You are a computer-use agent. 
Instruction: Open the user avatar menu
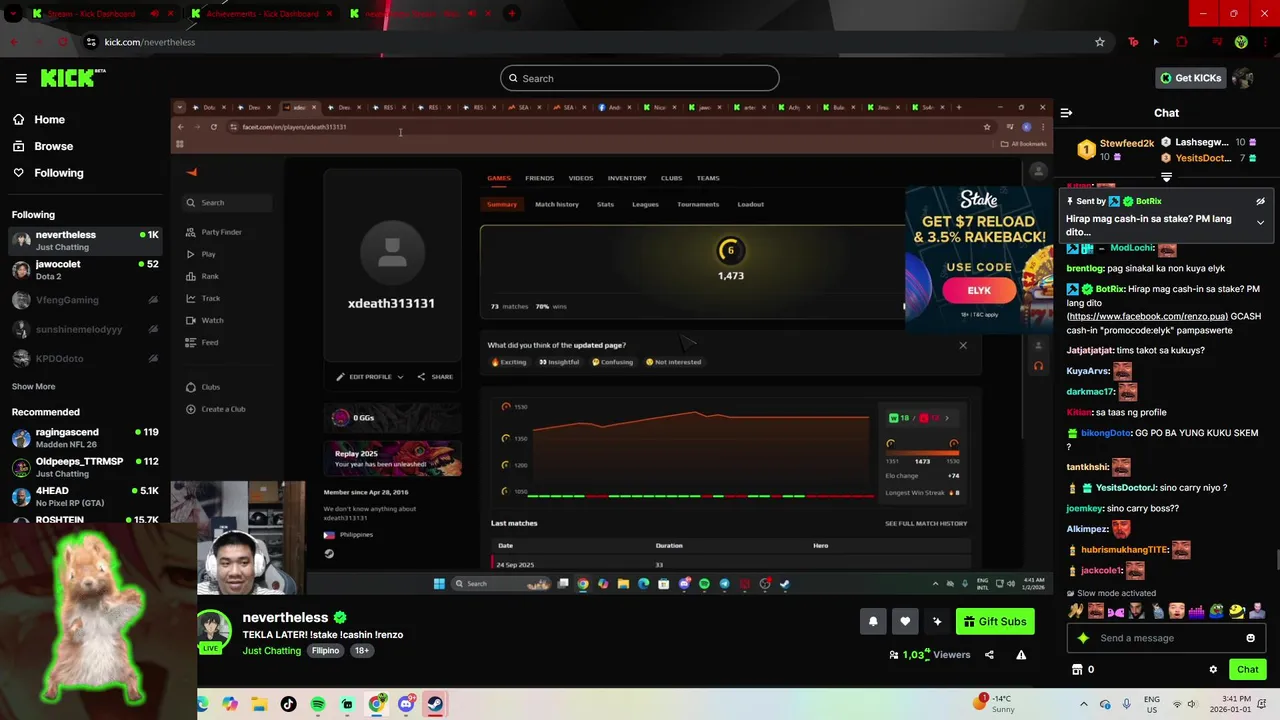[x=1243, y=78]
